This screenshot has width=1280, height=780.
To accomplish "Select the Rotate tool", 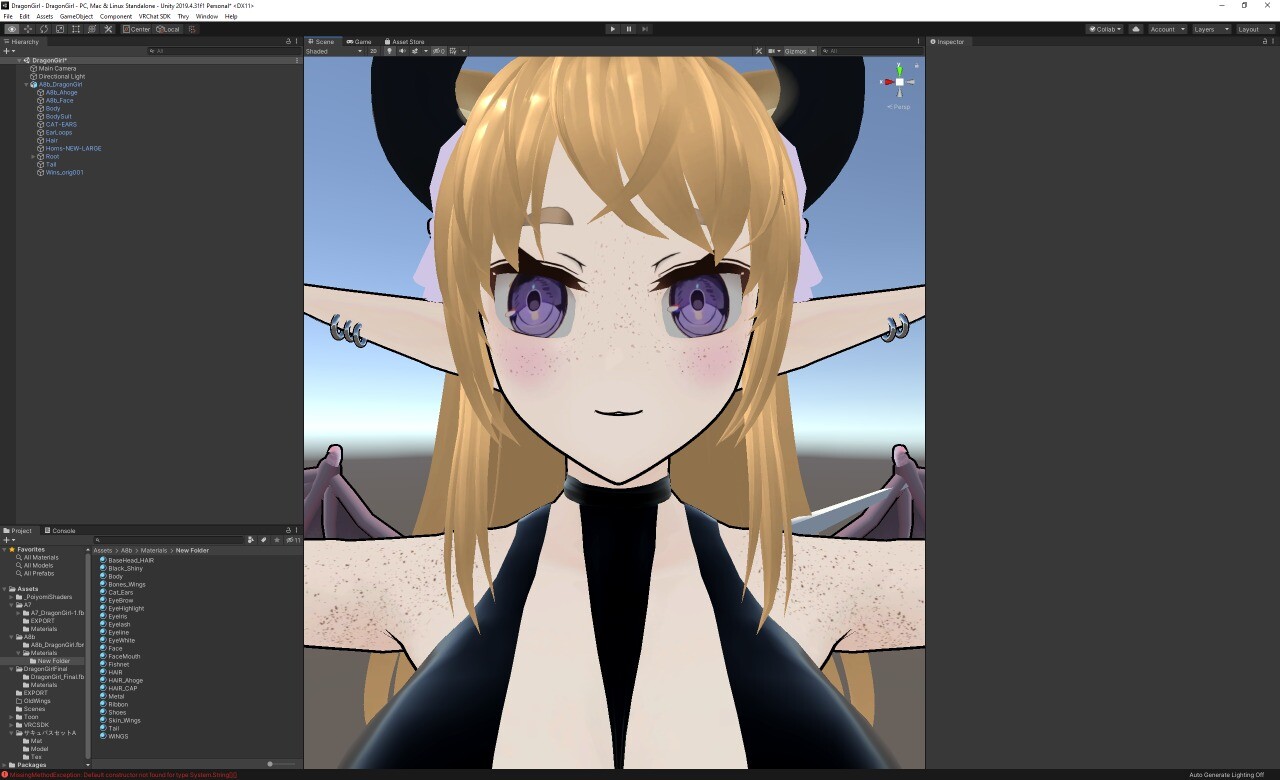I will pyautogui.click(x=43, y=29).
